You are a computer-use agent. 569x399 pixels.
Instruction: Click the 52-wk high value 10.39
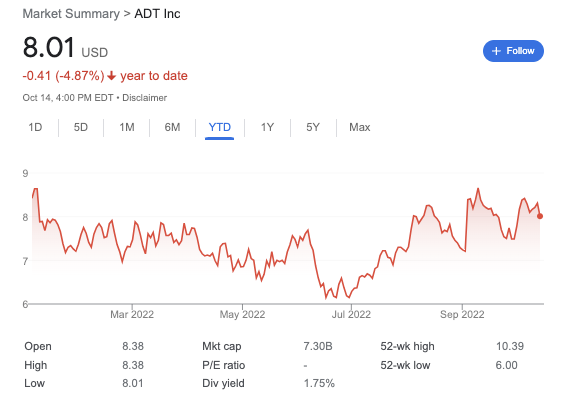510,346
